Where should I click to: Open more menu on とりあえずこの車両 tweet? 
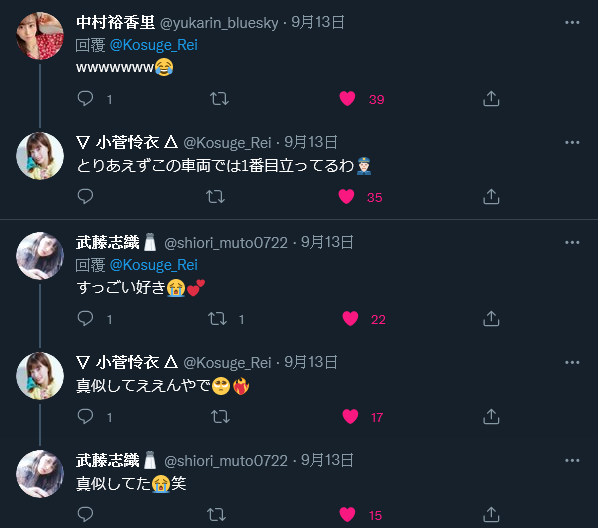point(572,142)
